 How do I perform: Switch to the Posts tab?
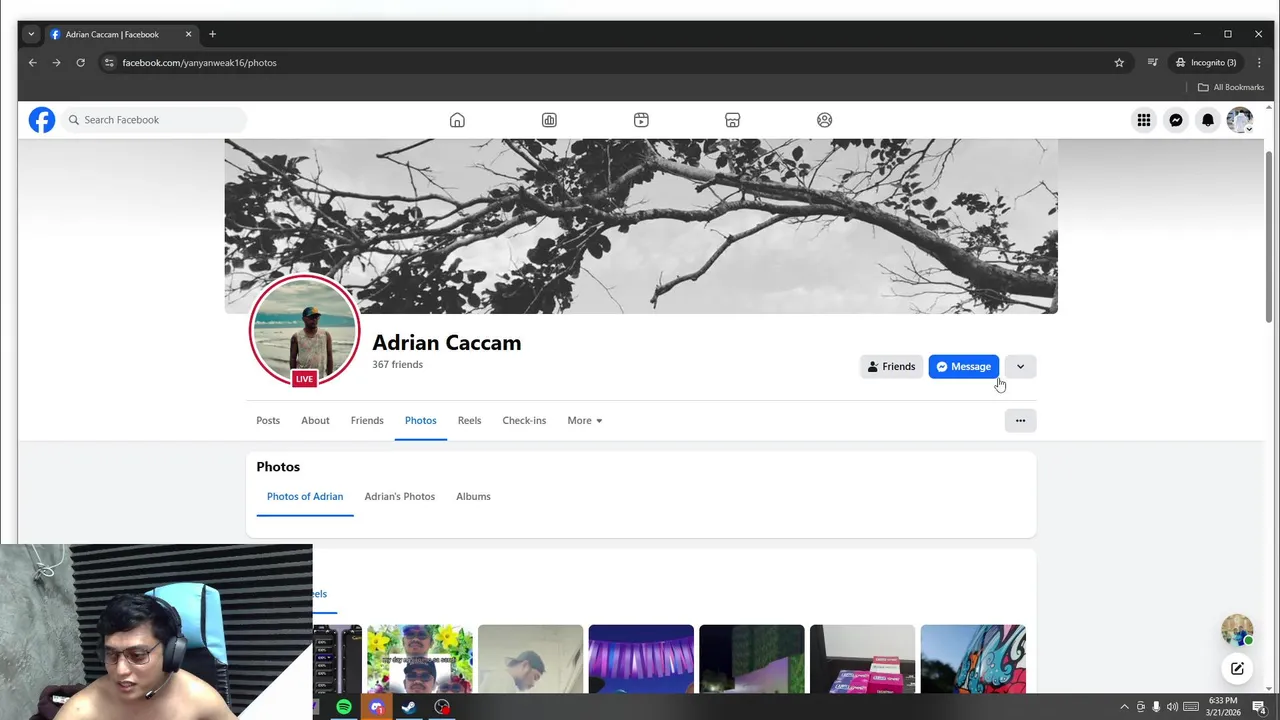tap(268, 420)
